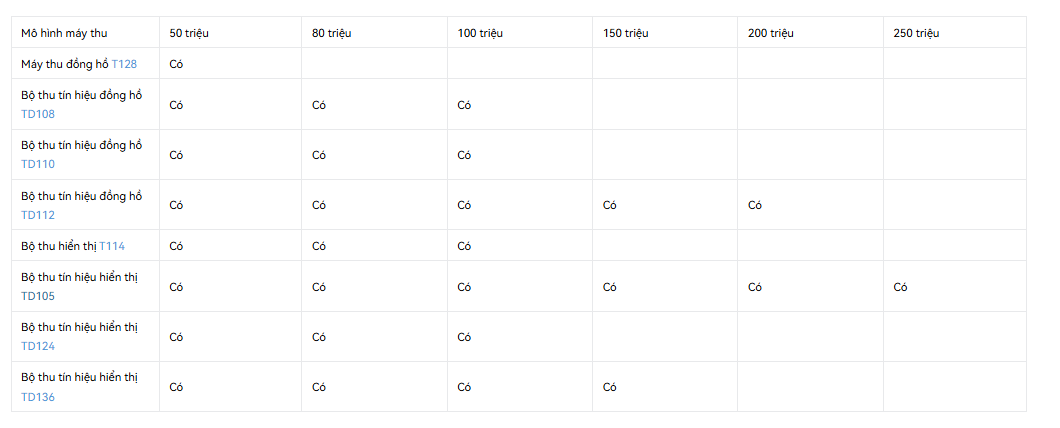Select the "50 triệu" column header
Viewport: 1060px width, 428px height.
[x=189, y=33]
